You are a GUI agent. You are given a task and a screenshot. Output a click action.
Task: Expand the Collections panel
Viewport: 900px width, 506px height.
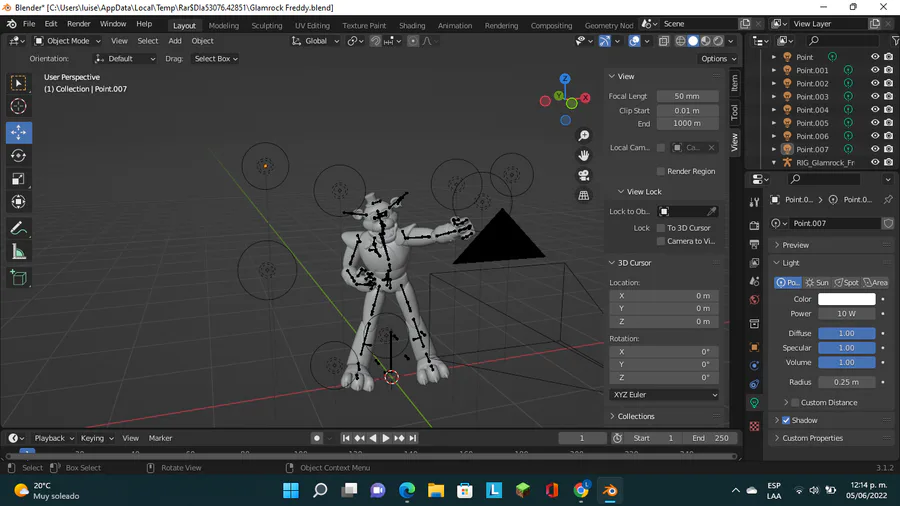pyautogui.click(x=635, y=416)
